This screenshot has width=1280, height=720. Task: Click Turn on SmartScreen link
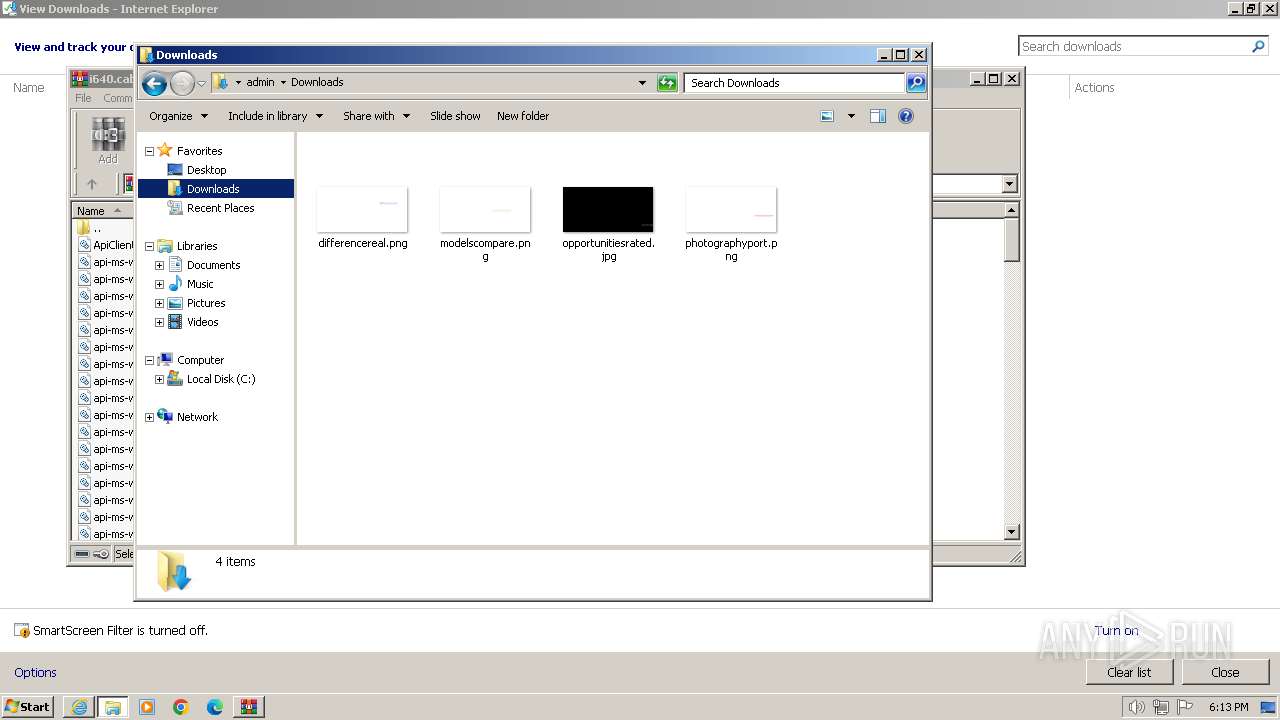pos(1116,631)
